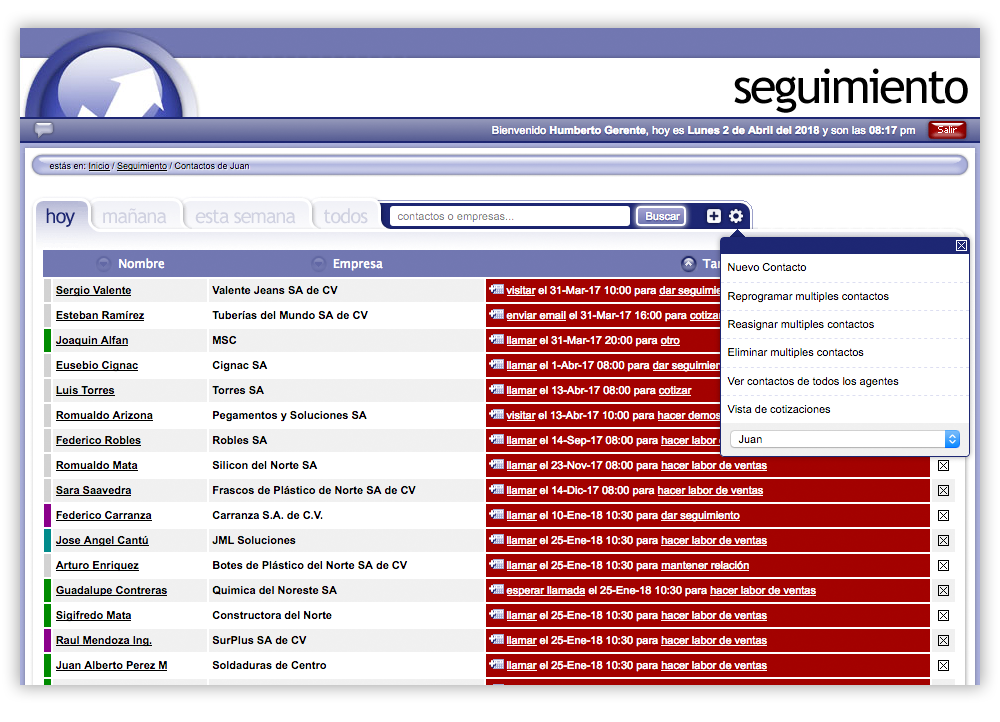Screen dimensions: 1000x722
Task: Select "Reasignar multiples contactos" menu option
Action: (800, 324)
